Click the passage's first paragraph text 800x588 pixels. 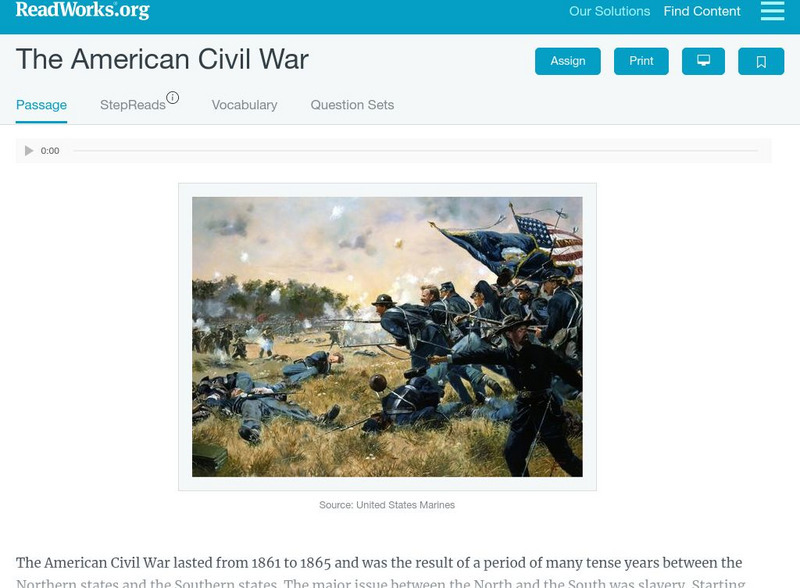tap(380, 572)
